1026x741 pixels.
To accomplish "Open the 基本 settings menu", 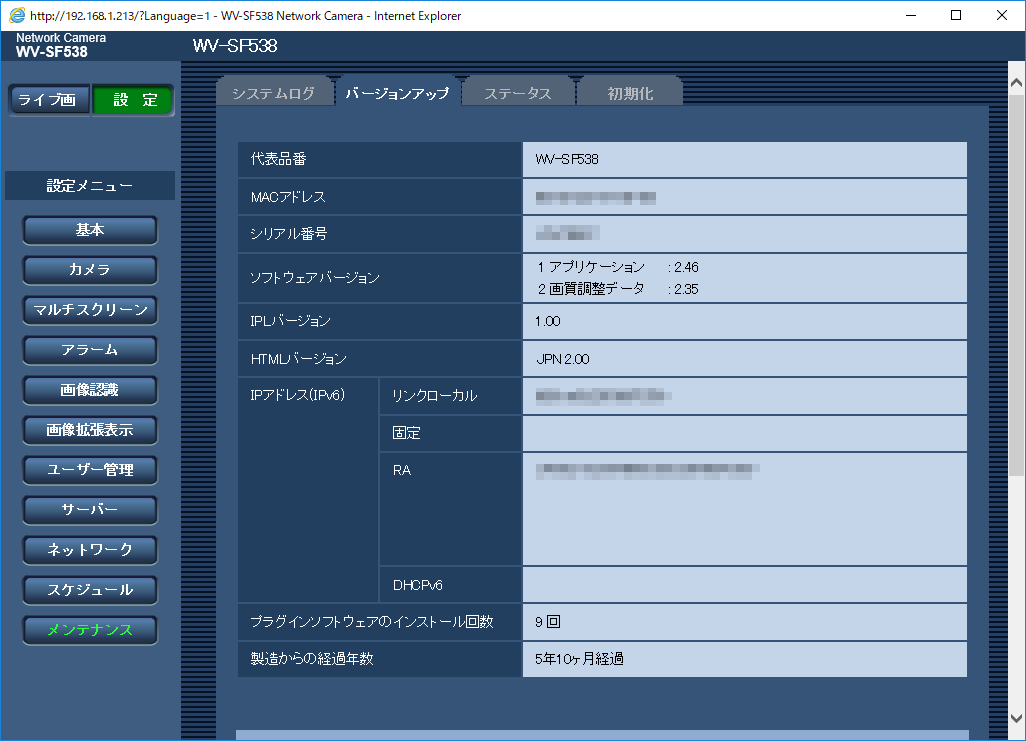I will pyautogui.click(x=90, y=230).
